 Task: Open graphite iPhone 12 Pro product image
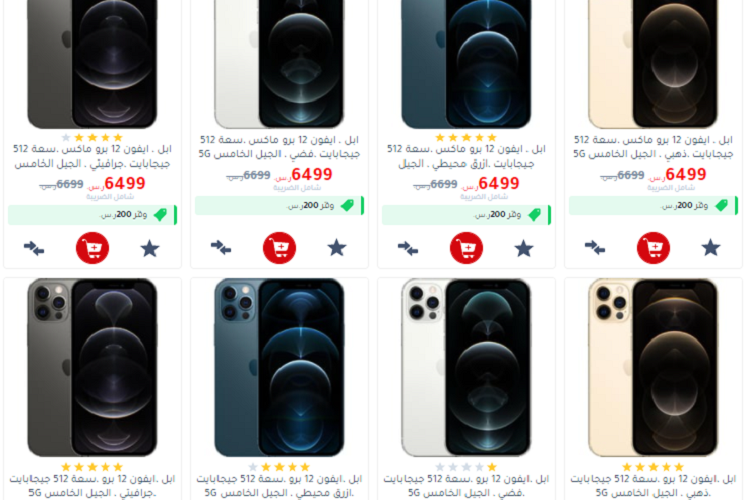pyautogui.click(x=92, y=367)
